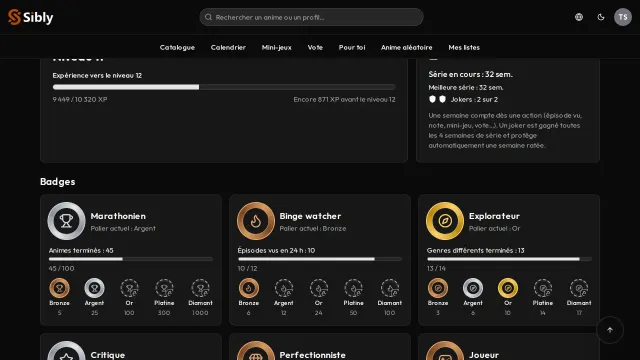Click the Marathonien silver trophy badge
Screen dimensions: 640x360
tap(66, 221)
